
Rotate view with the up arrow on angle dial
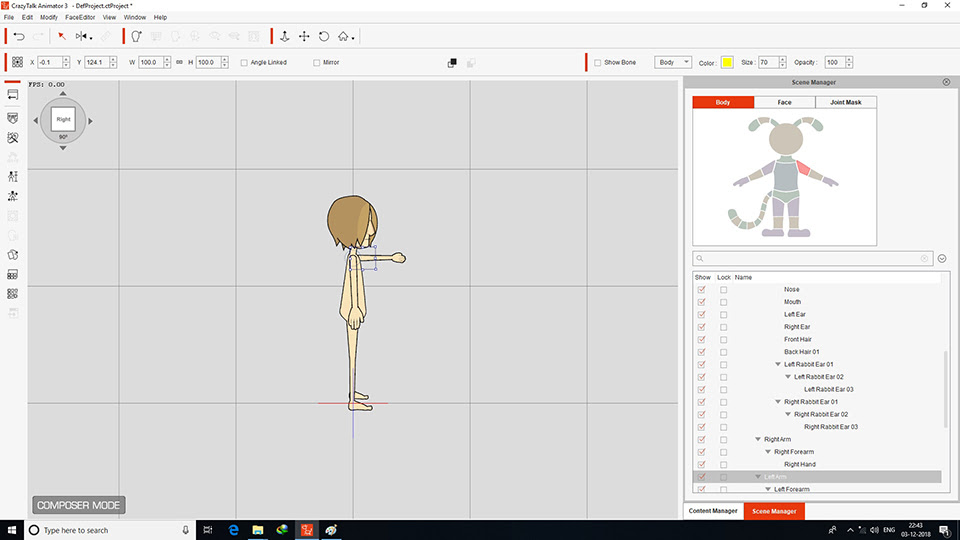pyautogui.click(x=63, y=94)
